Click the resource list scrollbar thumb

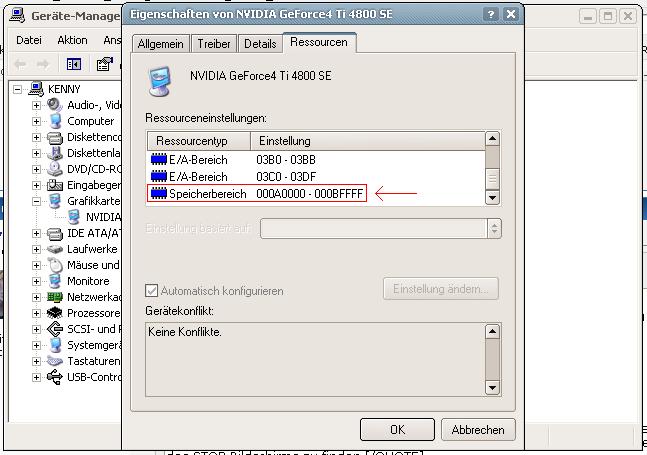(492, 179)
